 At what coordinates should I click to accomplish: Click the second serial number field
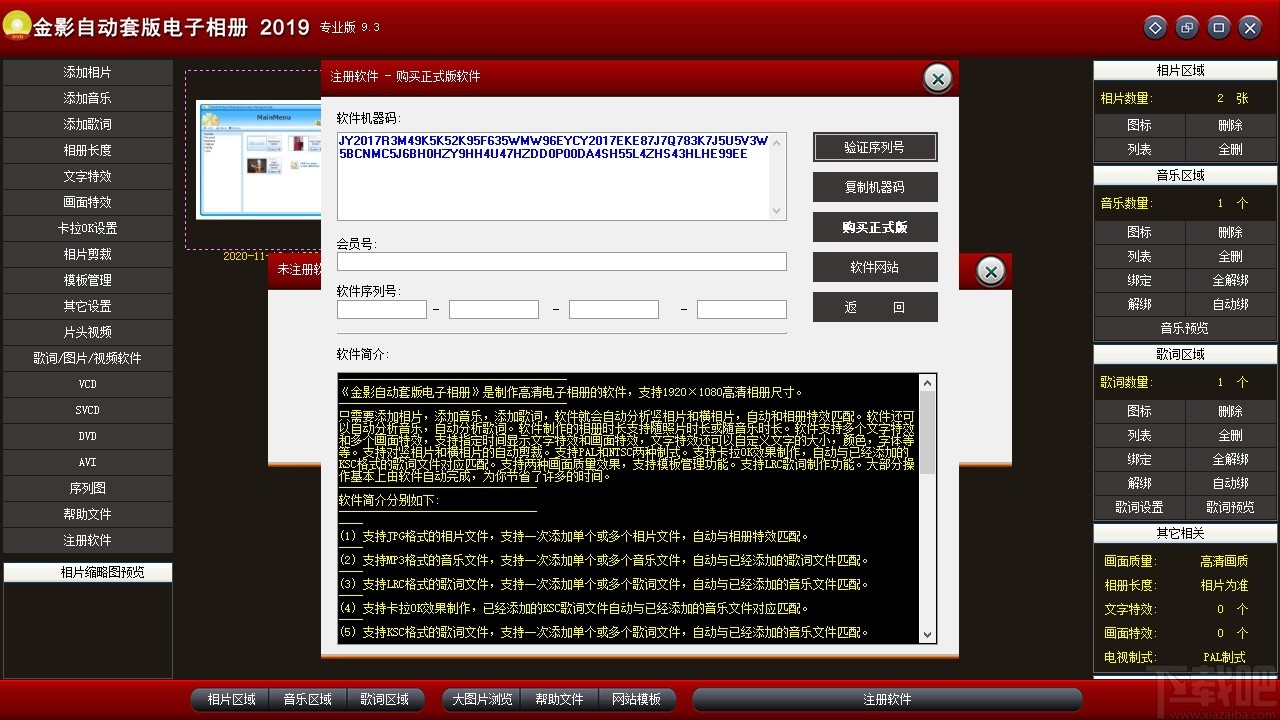tap(494, 310)
